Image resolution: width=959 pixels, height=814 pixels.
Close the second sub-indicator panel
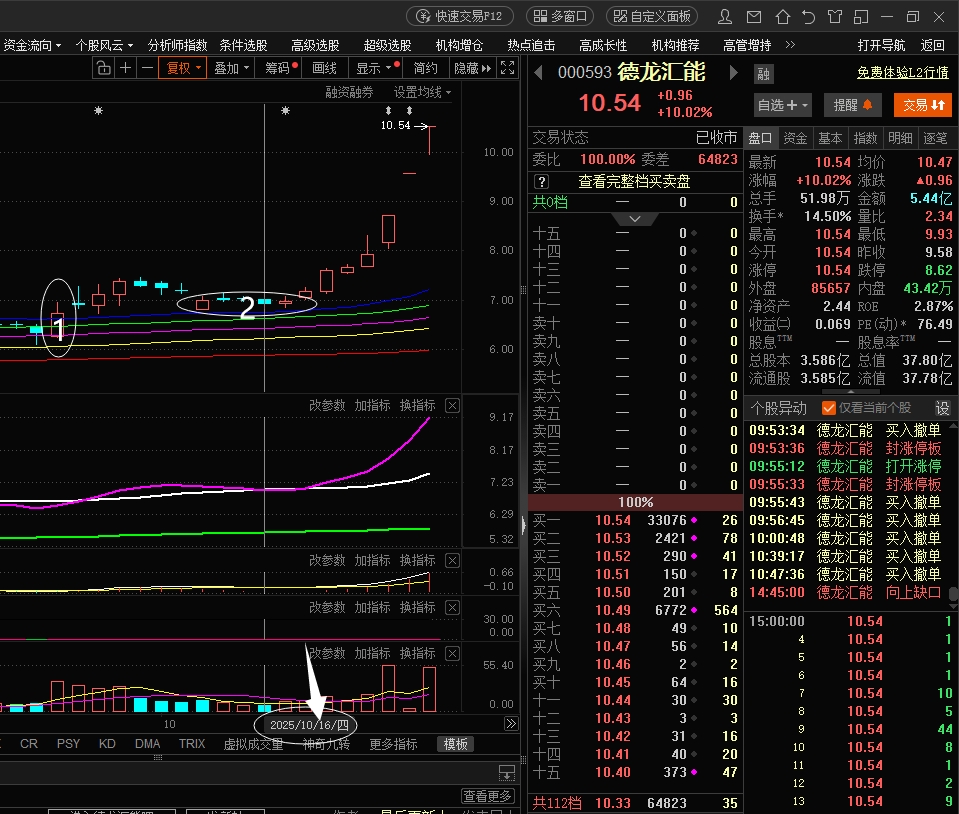coord(452,560)
